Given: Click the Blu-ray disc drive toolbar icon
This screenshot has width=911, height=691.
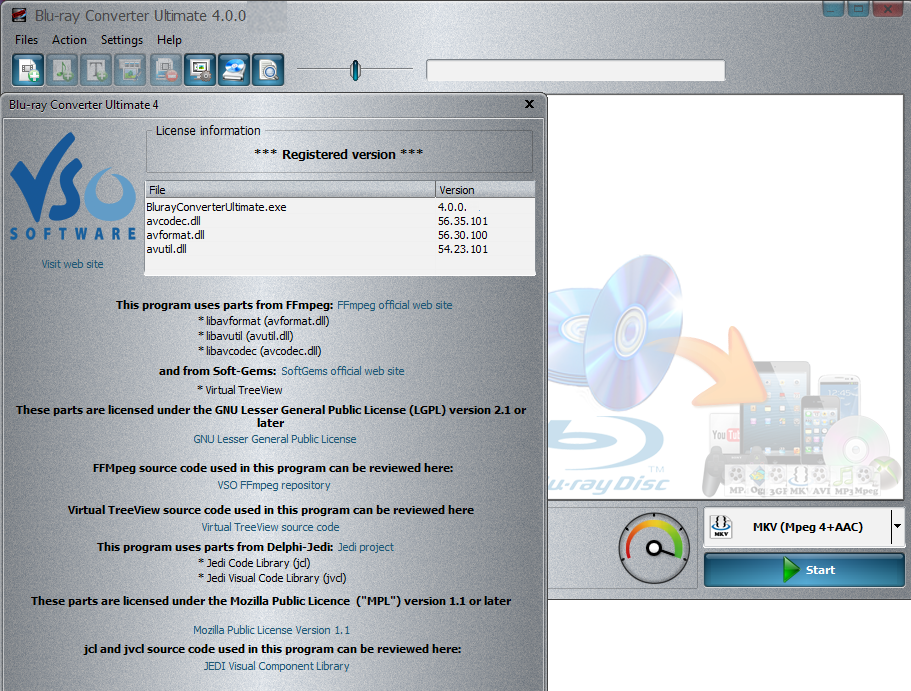Looking at the screenshot, I should coord(234,70).
